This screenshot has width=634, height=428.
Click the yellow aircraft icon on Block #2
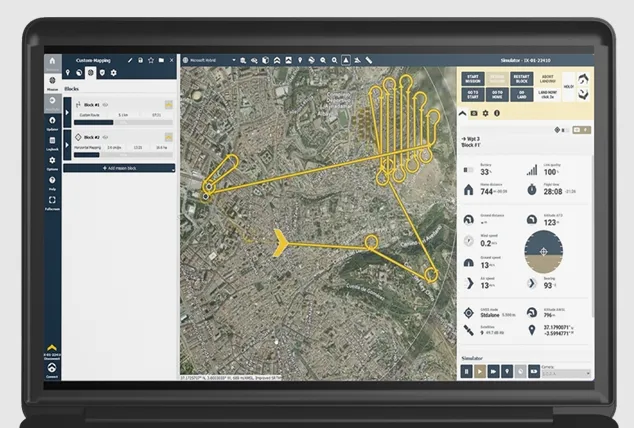(169, 137)
